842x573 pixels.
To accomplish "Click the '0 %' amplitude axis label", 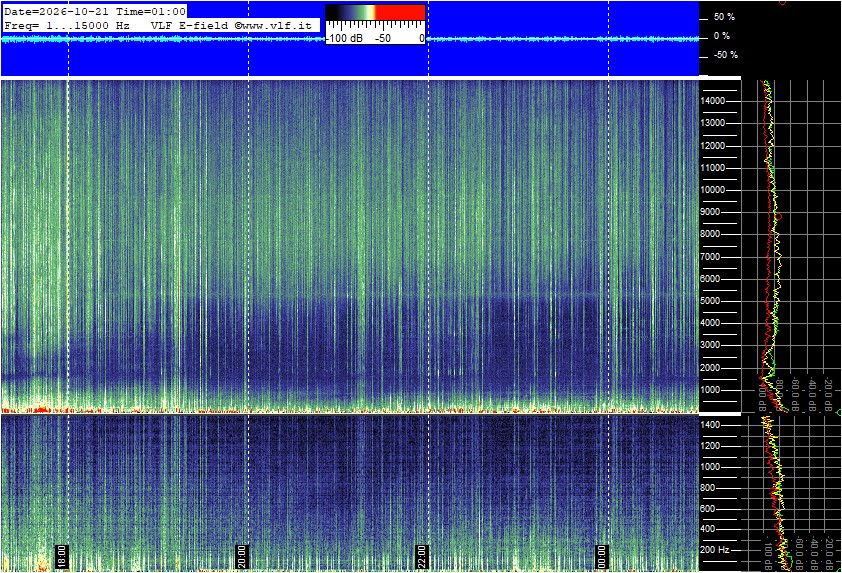I will coord(722,36).
